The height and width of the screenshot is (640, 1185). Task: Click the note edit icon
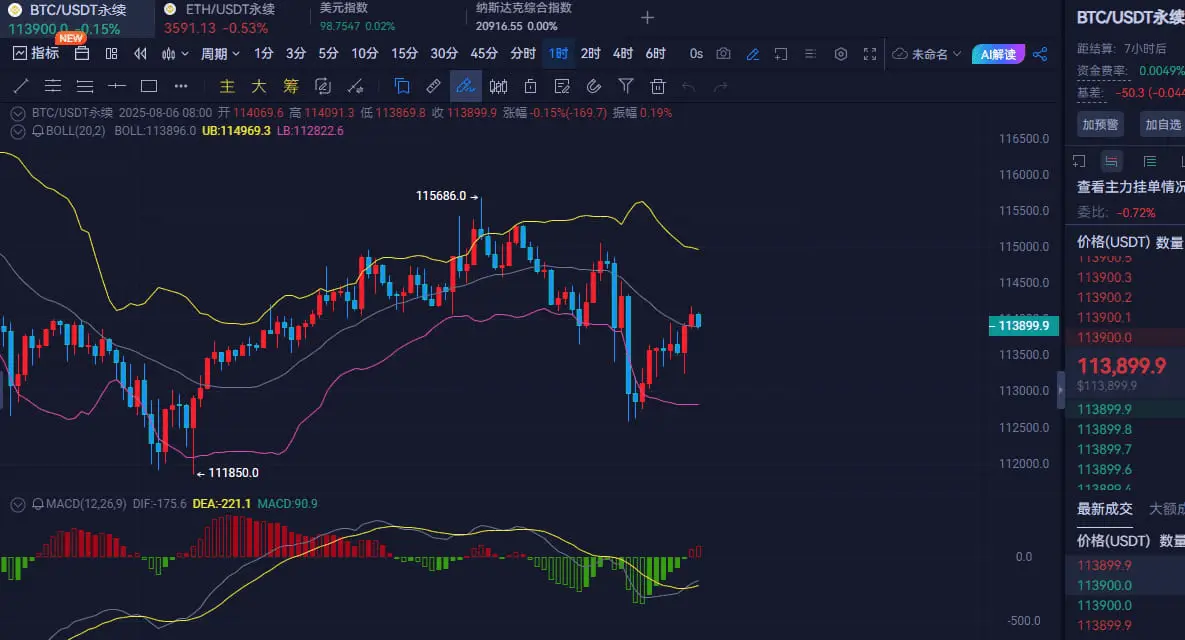click(562, 86)
